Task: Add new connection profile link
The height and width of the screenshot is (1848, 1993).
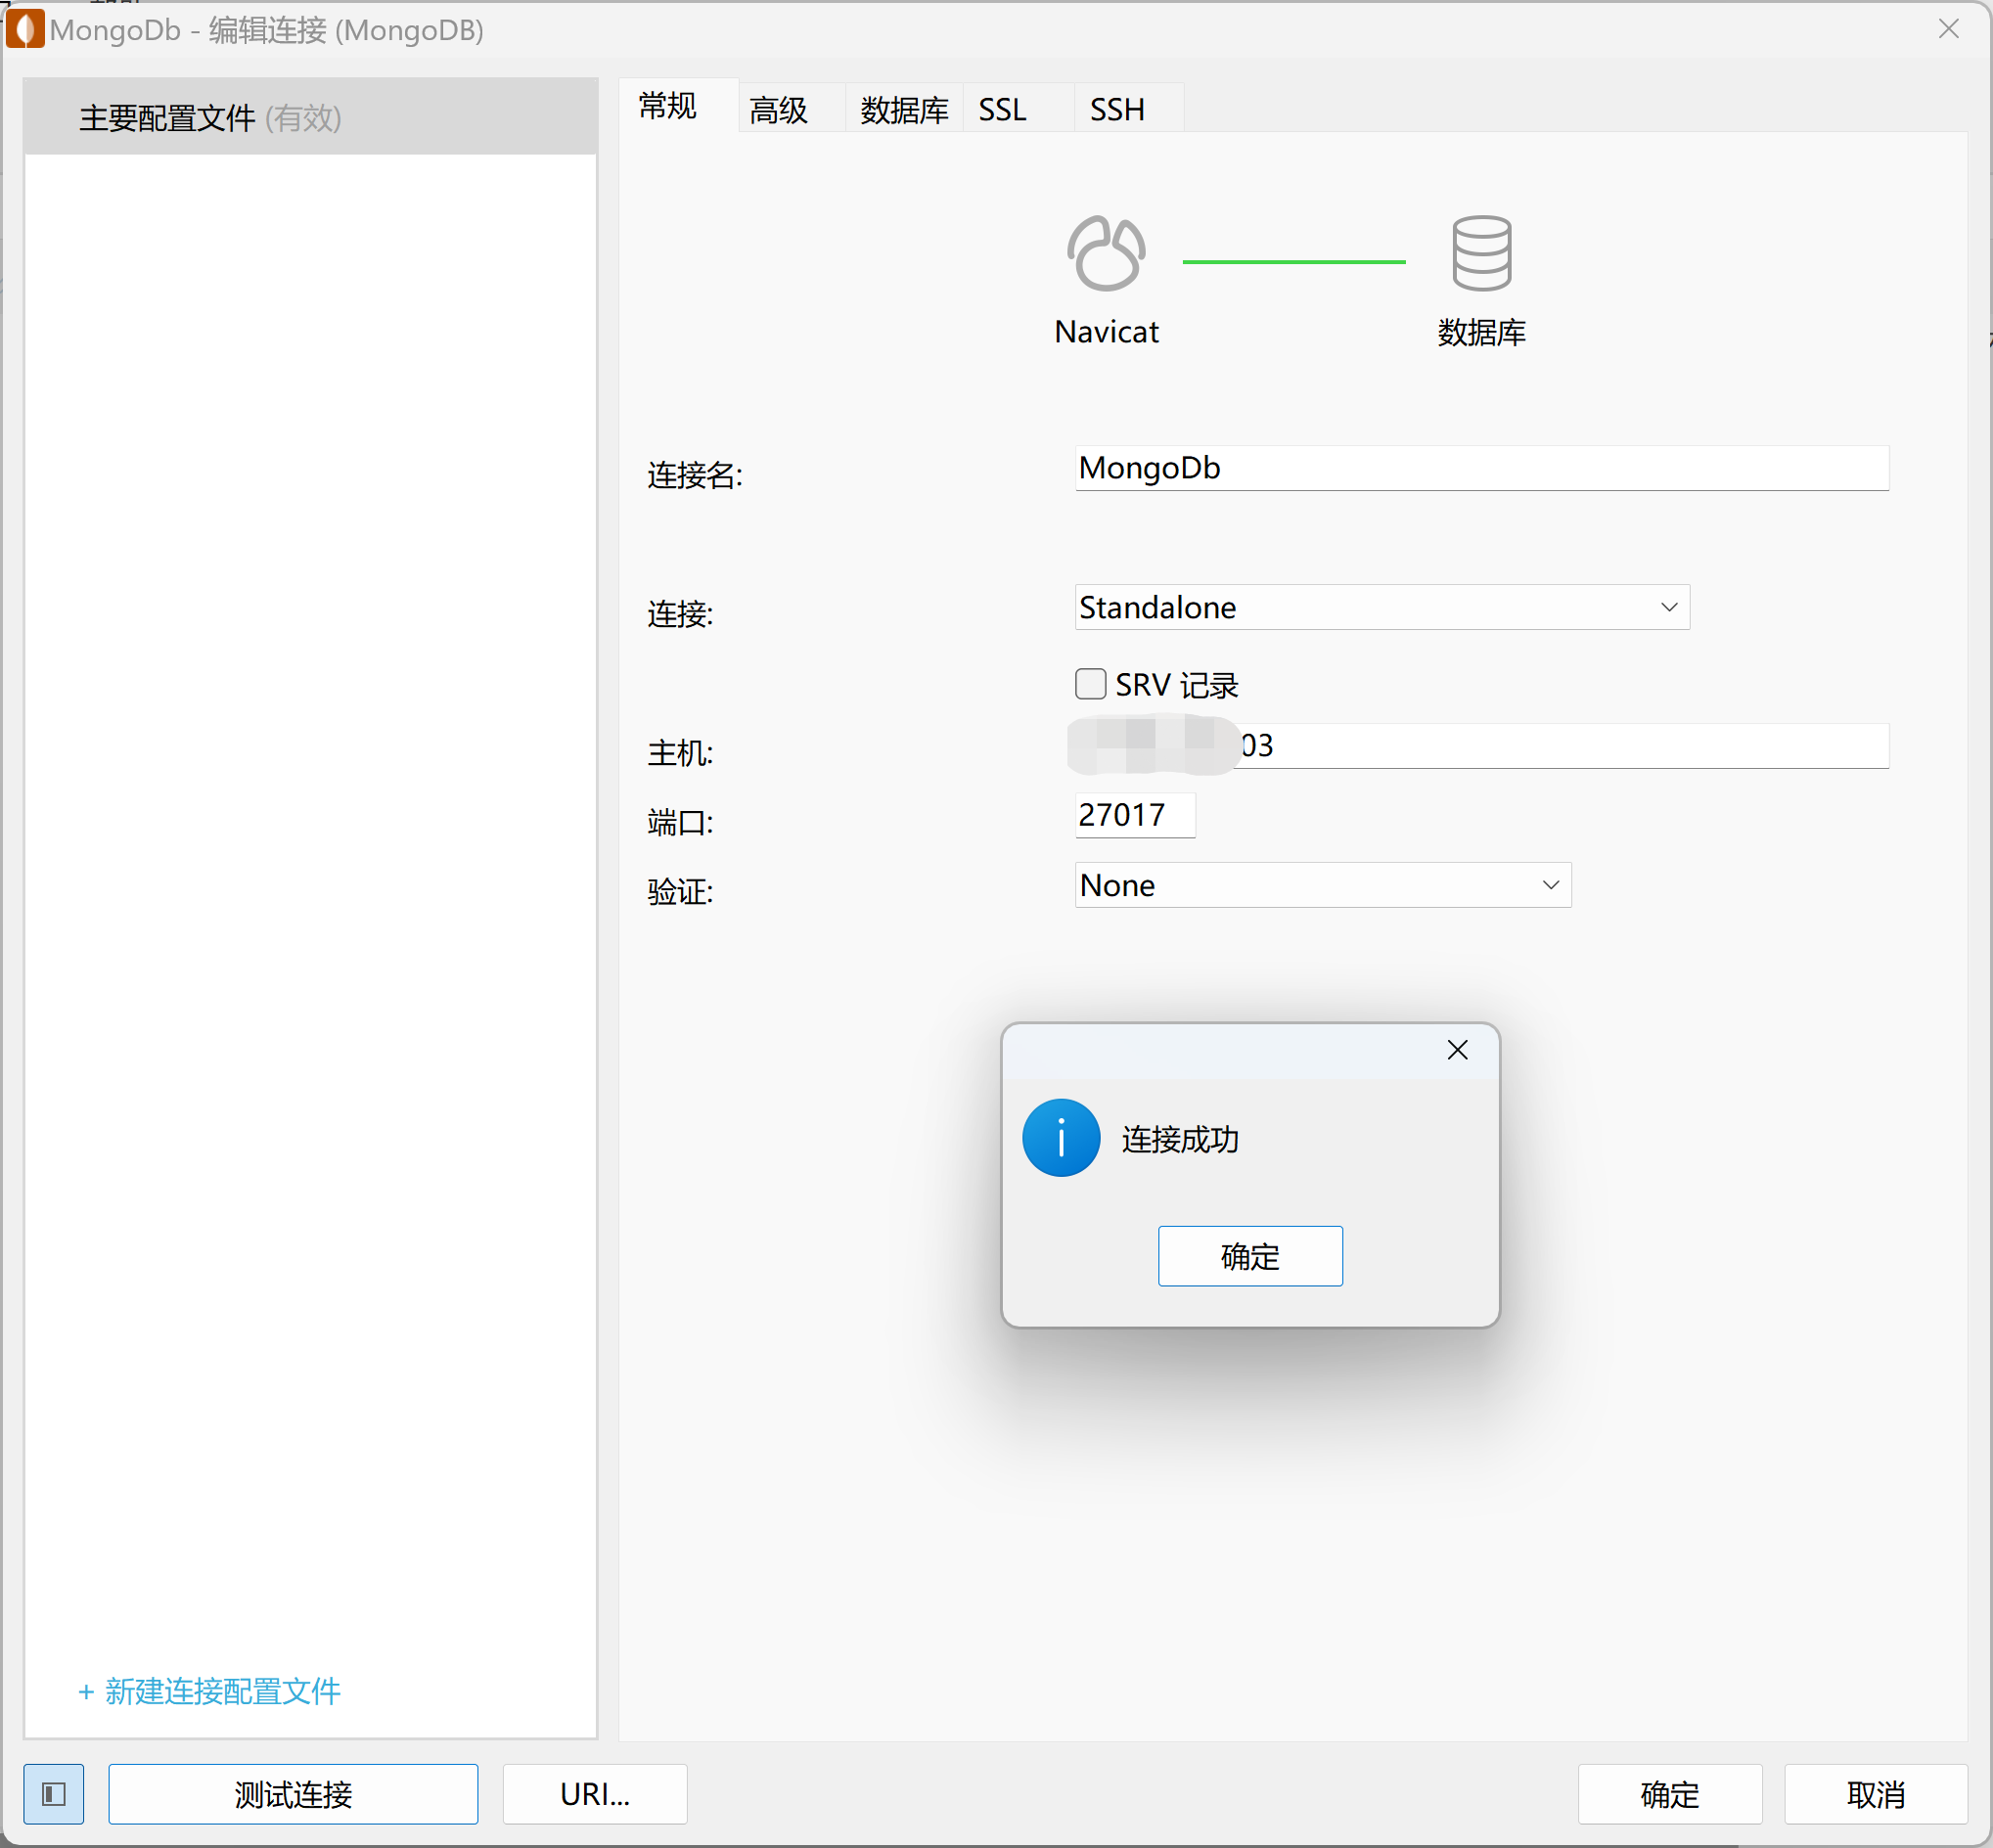Action: click(x=210, y=1691)
